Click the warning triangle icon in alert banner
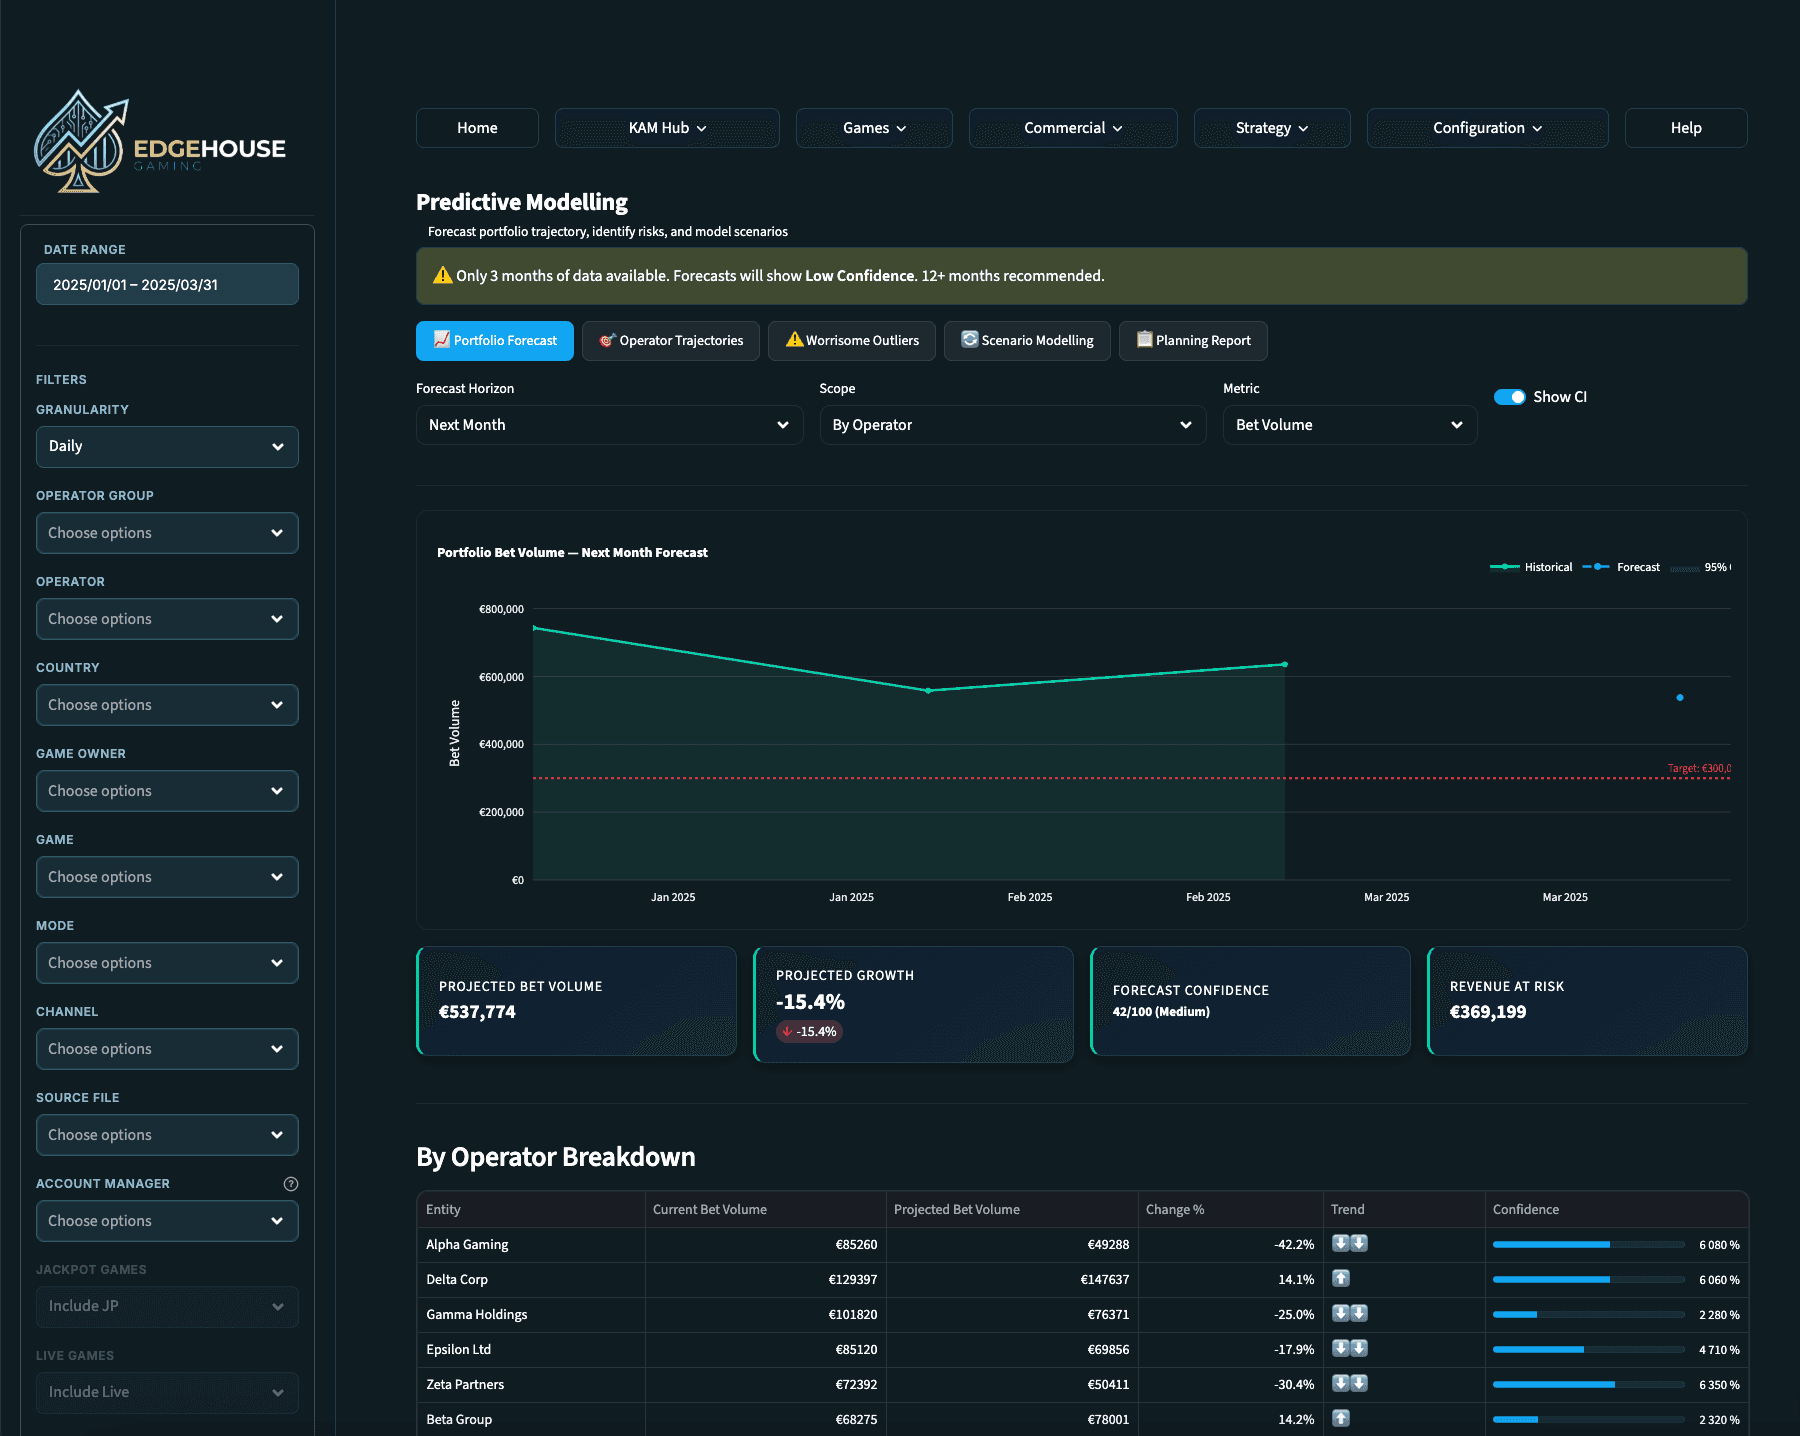 click(x=442, y=276)
